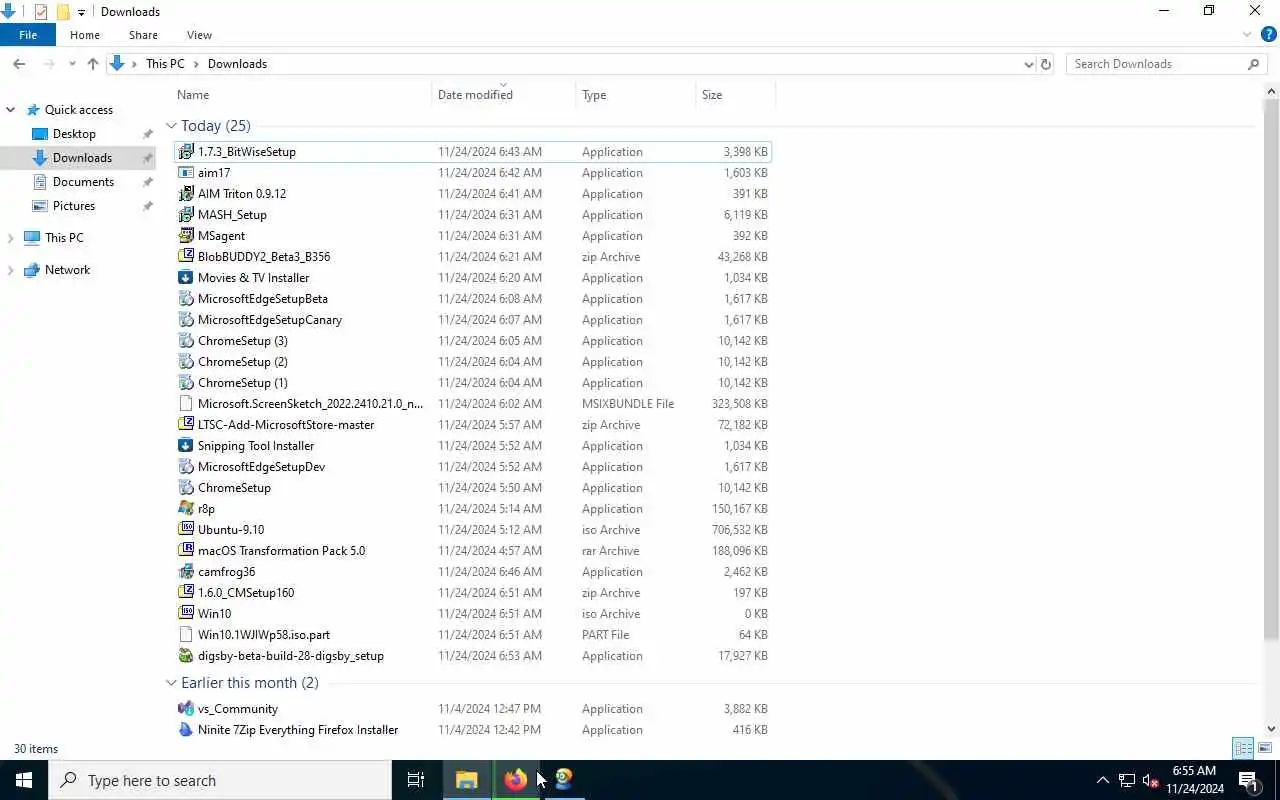Collapse the Today (25) group
This screenshot has height=800, width=1280.
coord(171,126)
